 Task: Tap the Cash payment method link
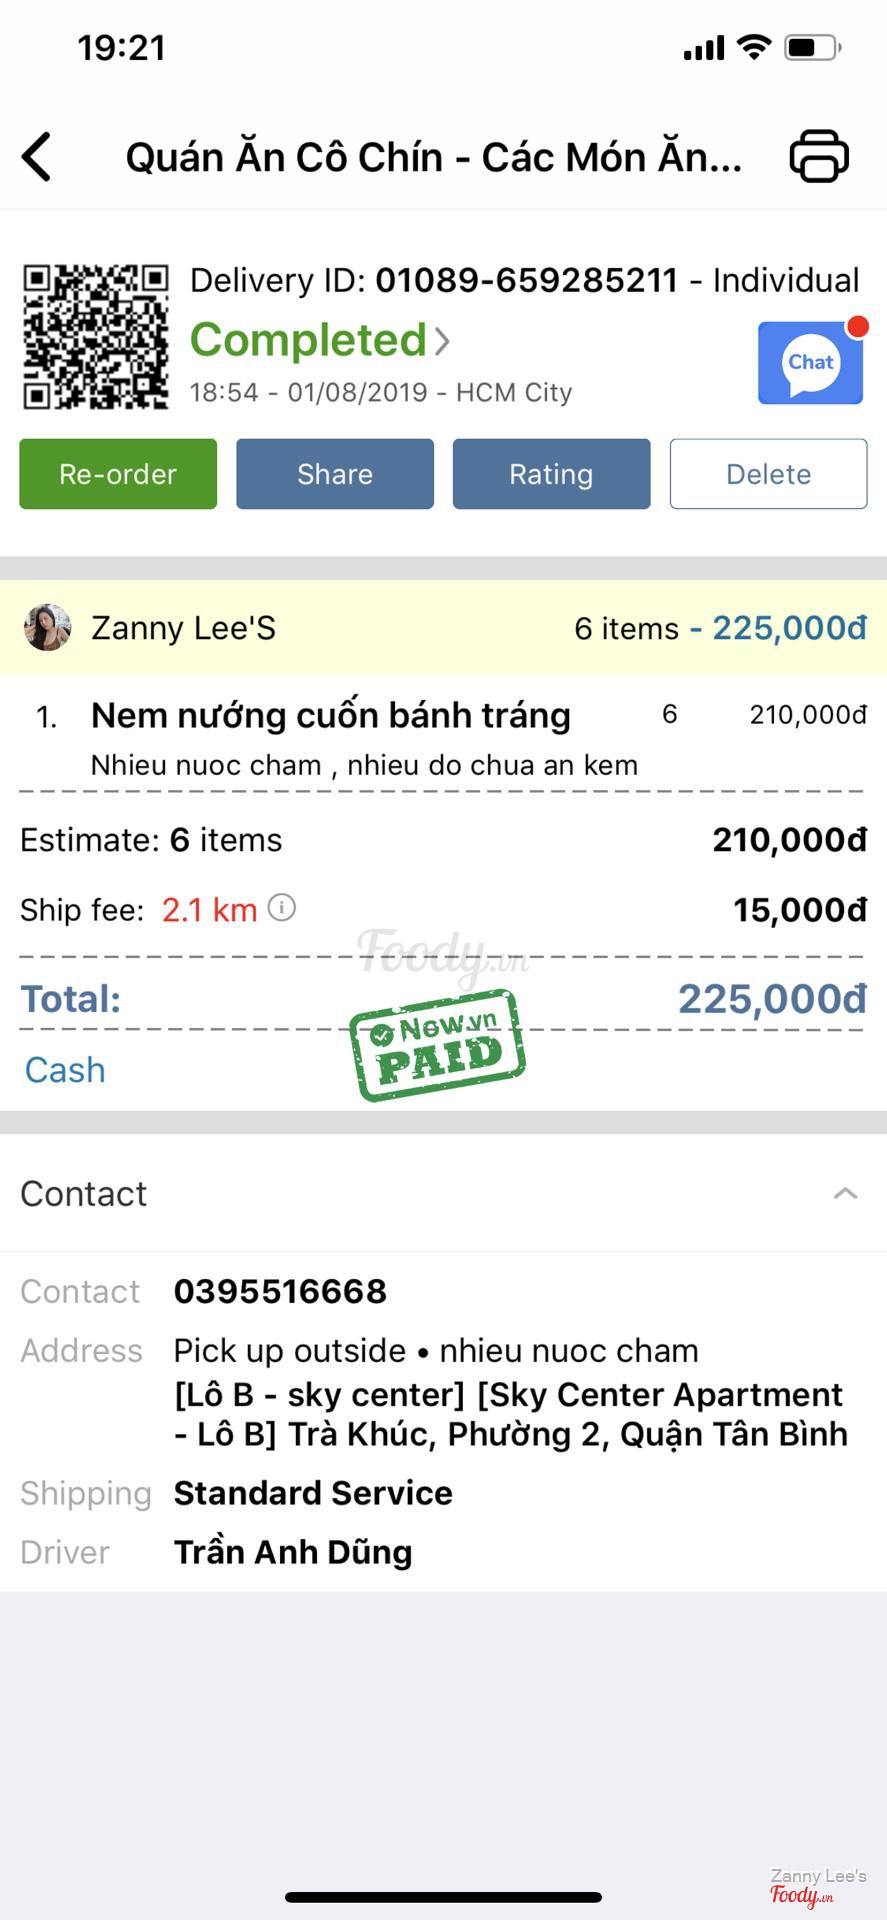click(65, 1070)
